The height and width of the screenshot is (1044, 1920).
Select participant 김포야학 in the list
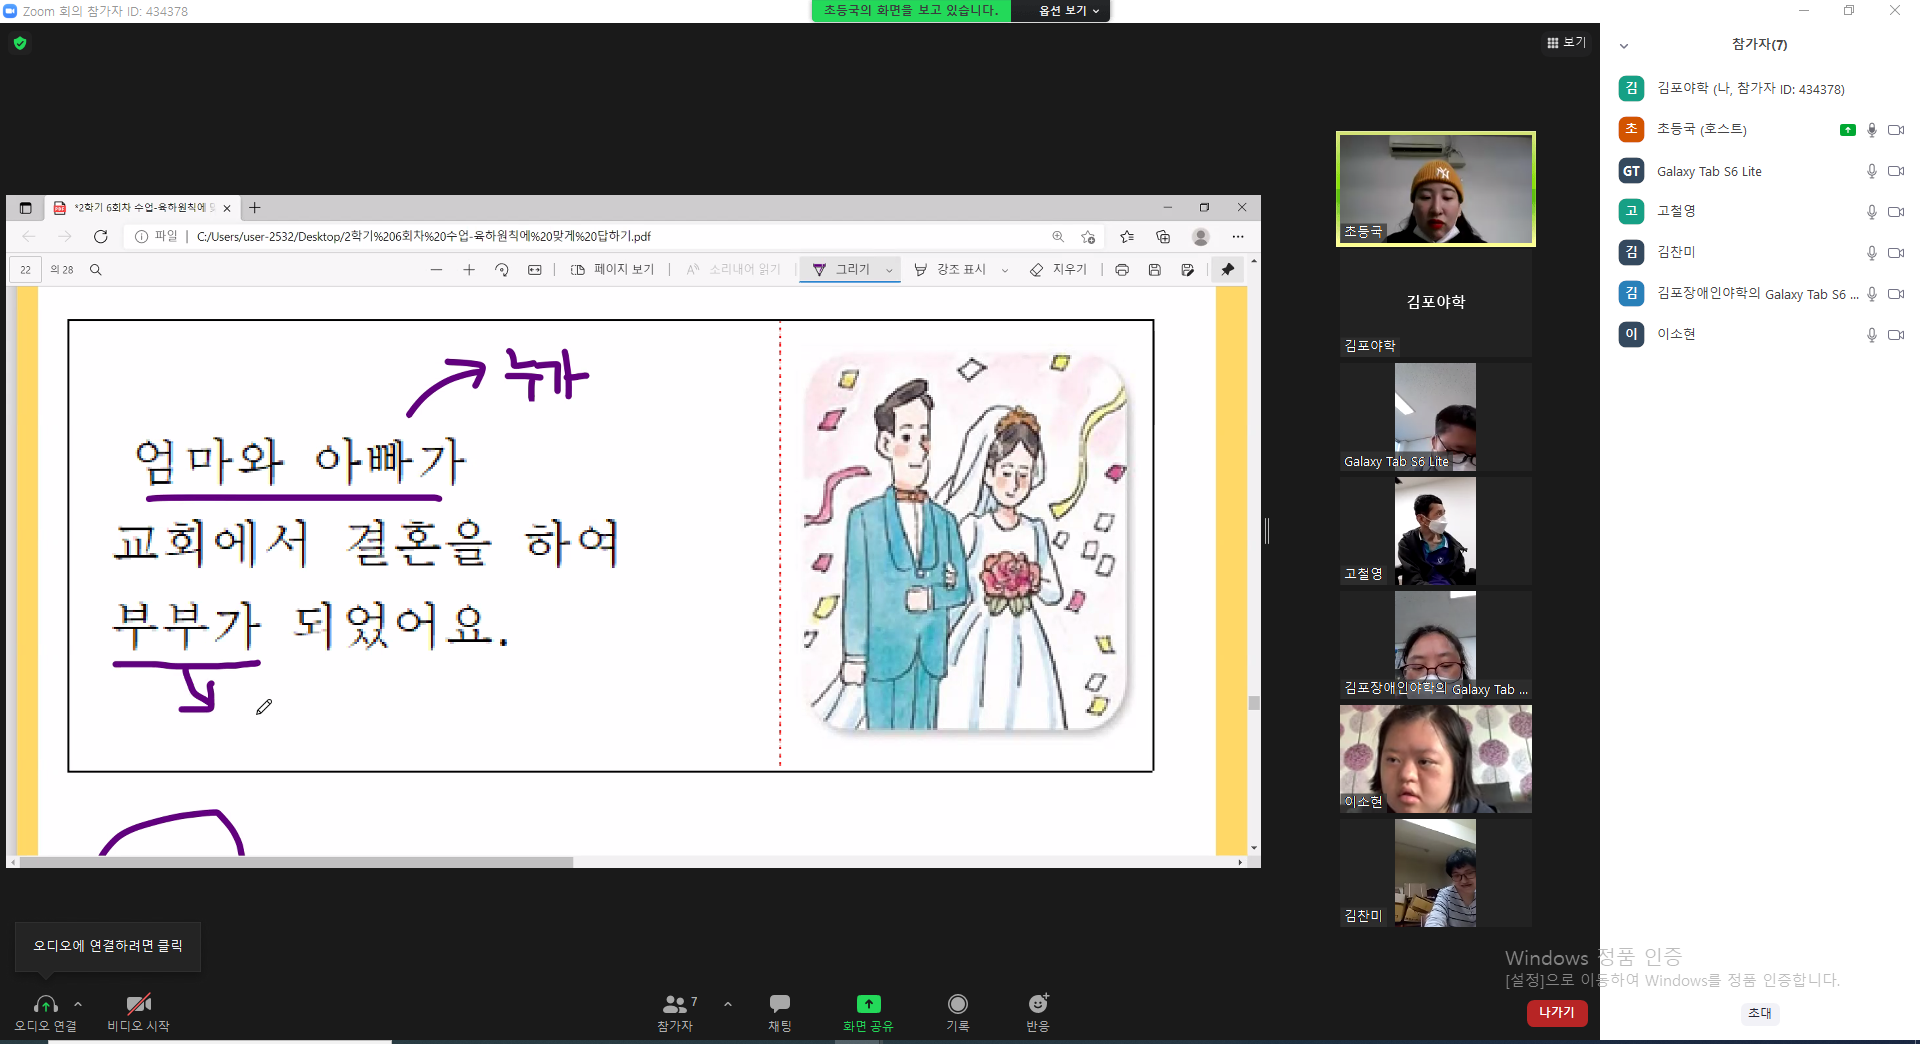click(1760, 89)
